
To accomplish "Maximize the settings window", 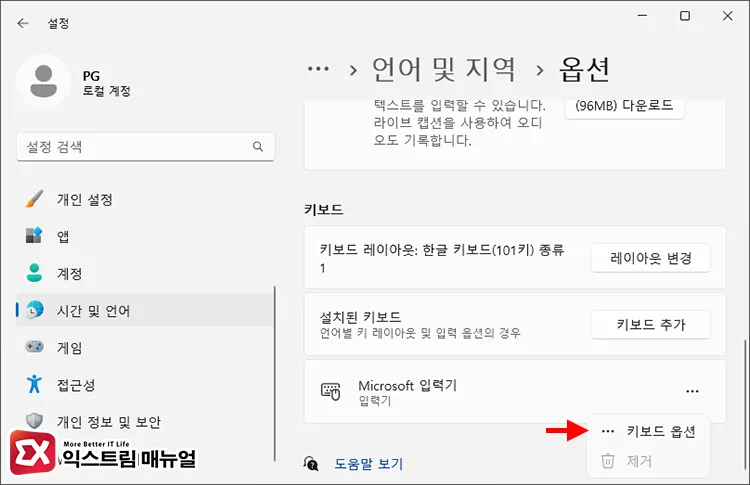I will [x=685, y=16].
